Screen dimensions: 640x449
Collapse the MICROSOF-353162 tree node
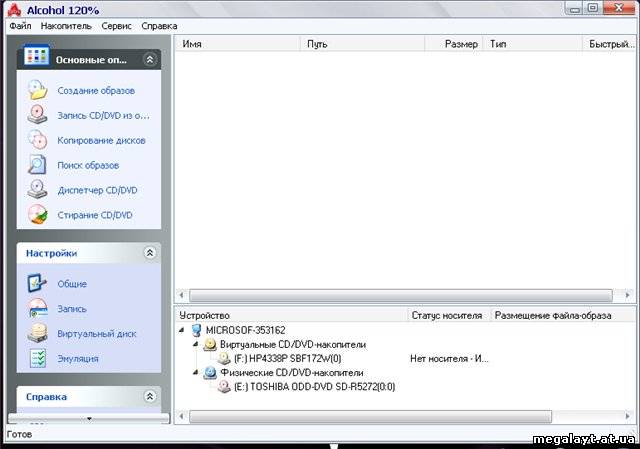[x=182, y=330]
